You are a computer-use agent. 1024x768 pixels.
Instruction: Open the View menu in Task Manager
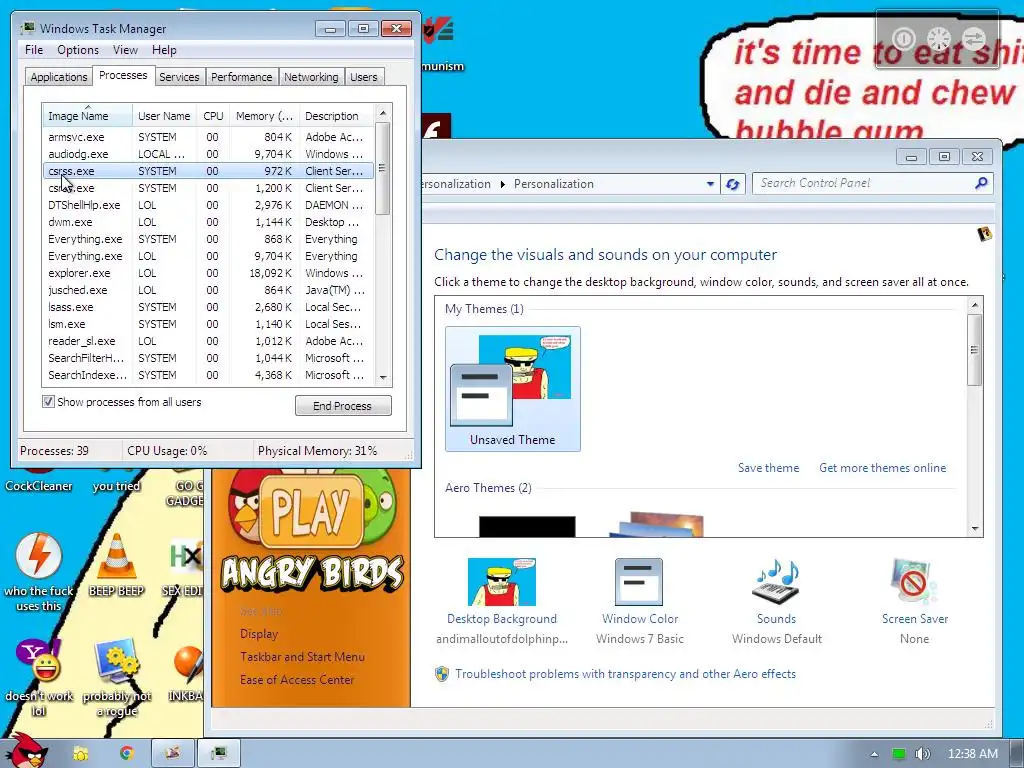[125, 50]
